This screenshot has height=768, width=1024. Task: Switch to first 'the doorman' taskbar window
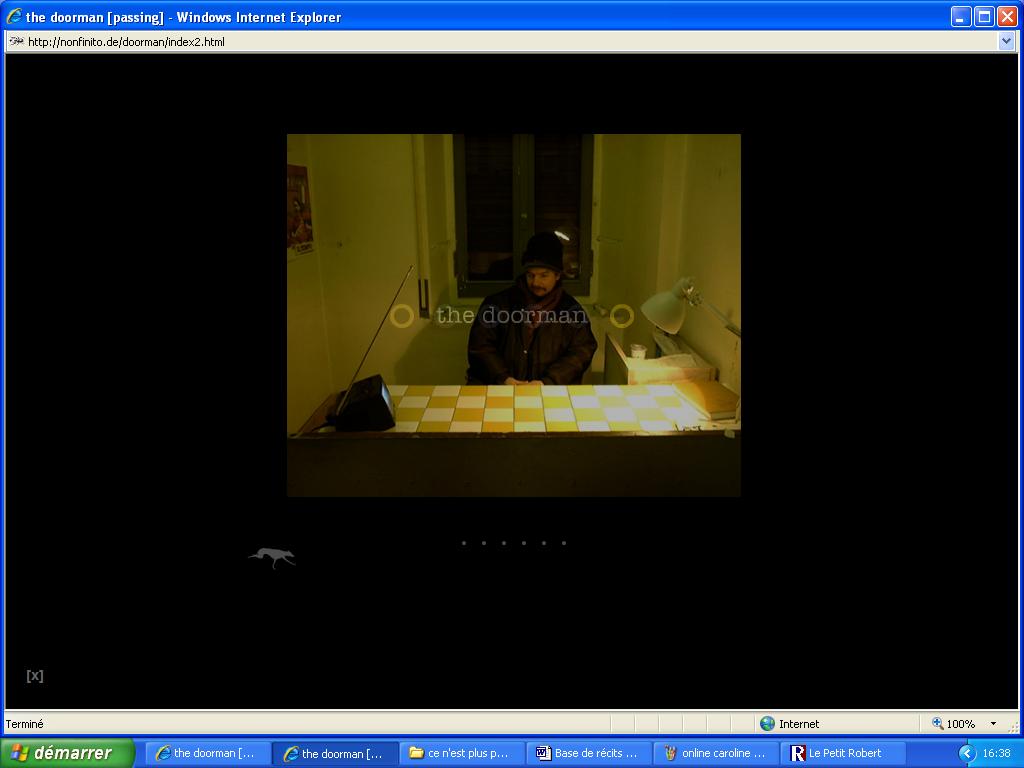(x=206, y=753)
